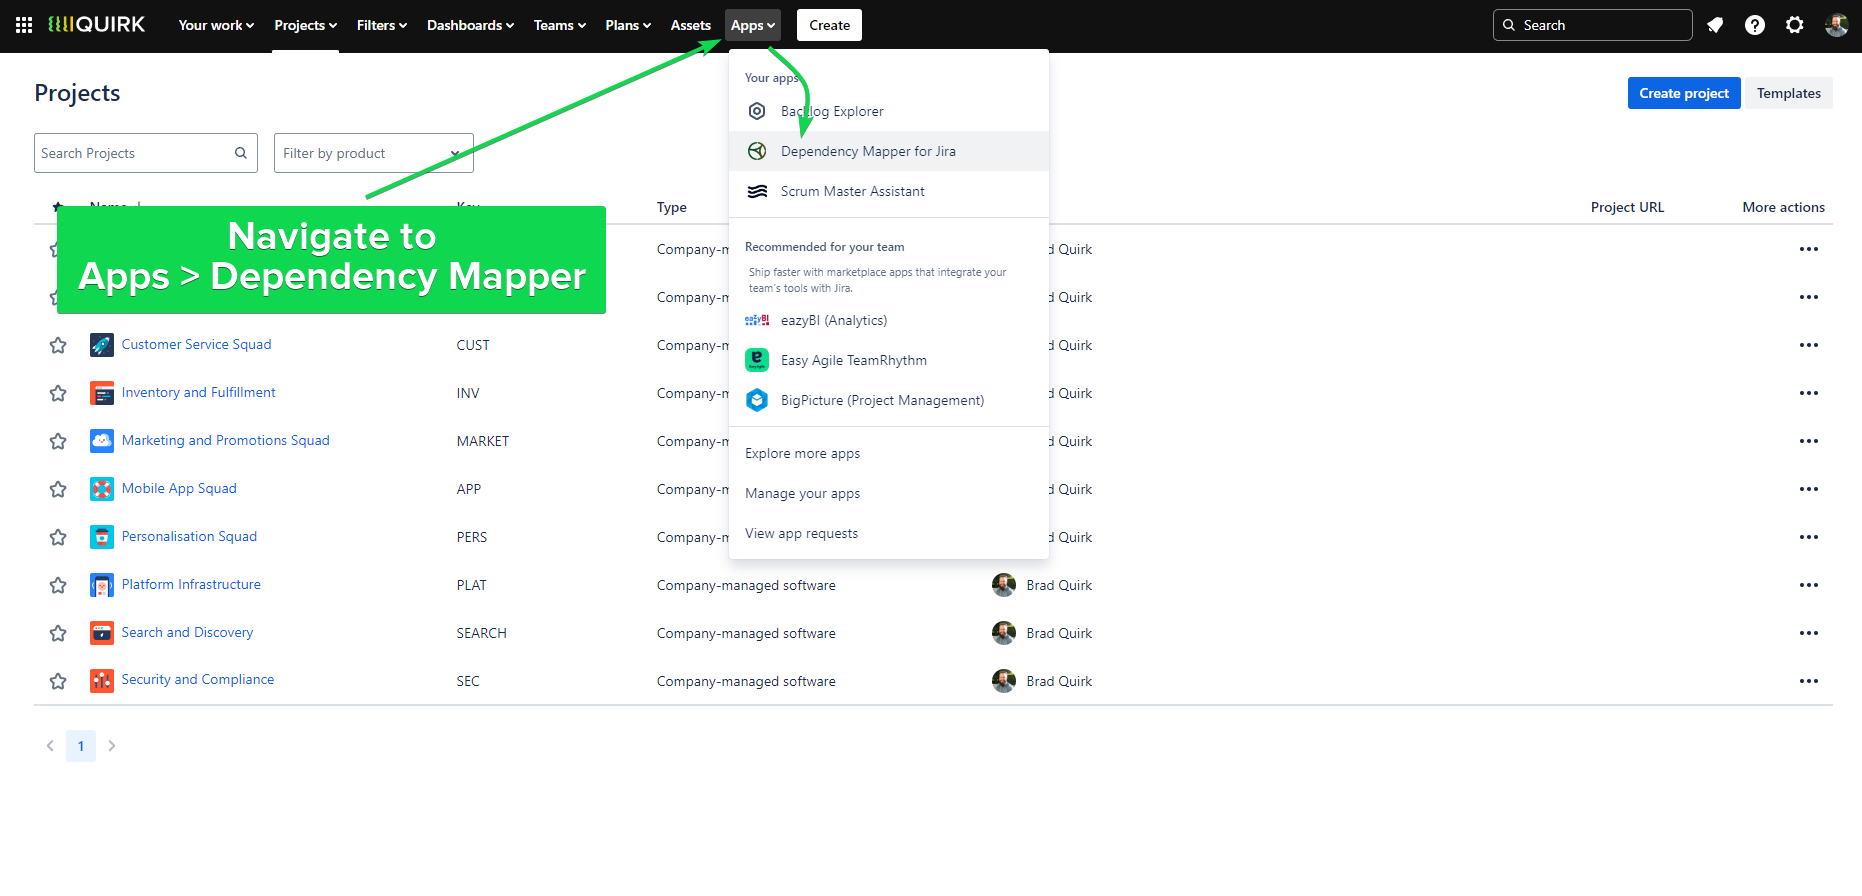1862x896 pixels.
Task: Open Assets in top navigation
Action: tap(690, 25)
